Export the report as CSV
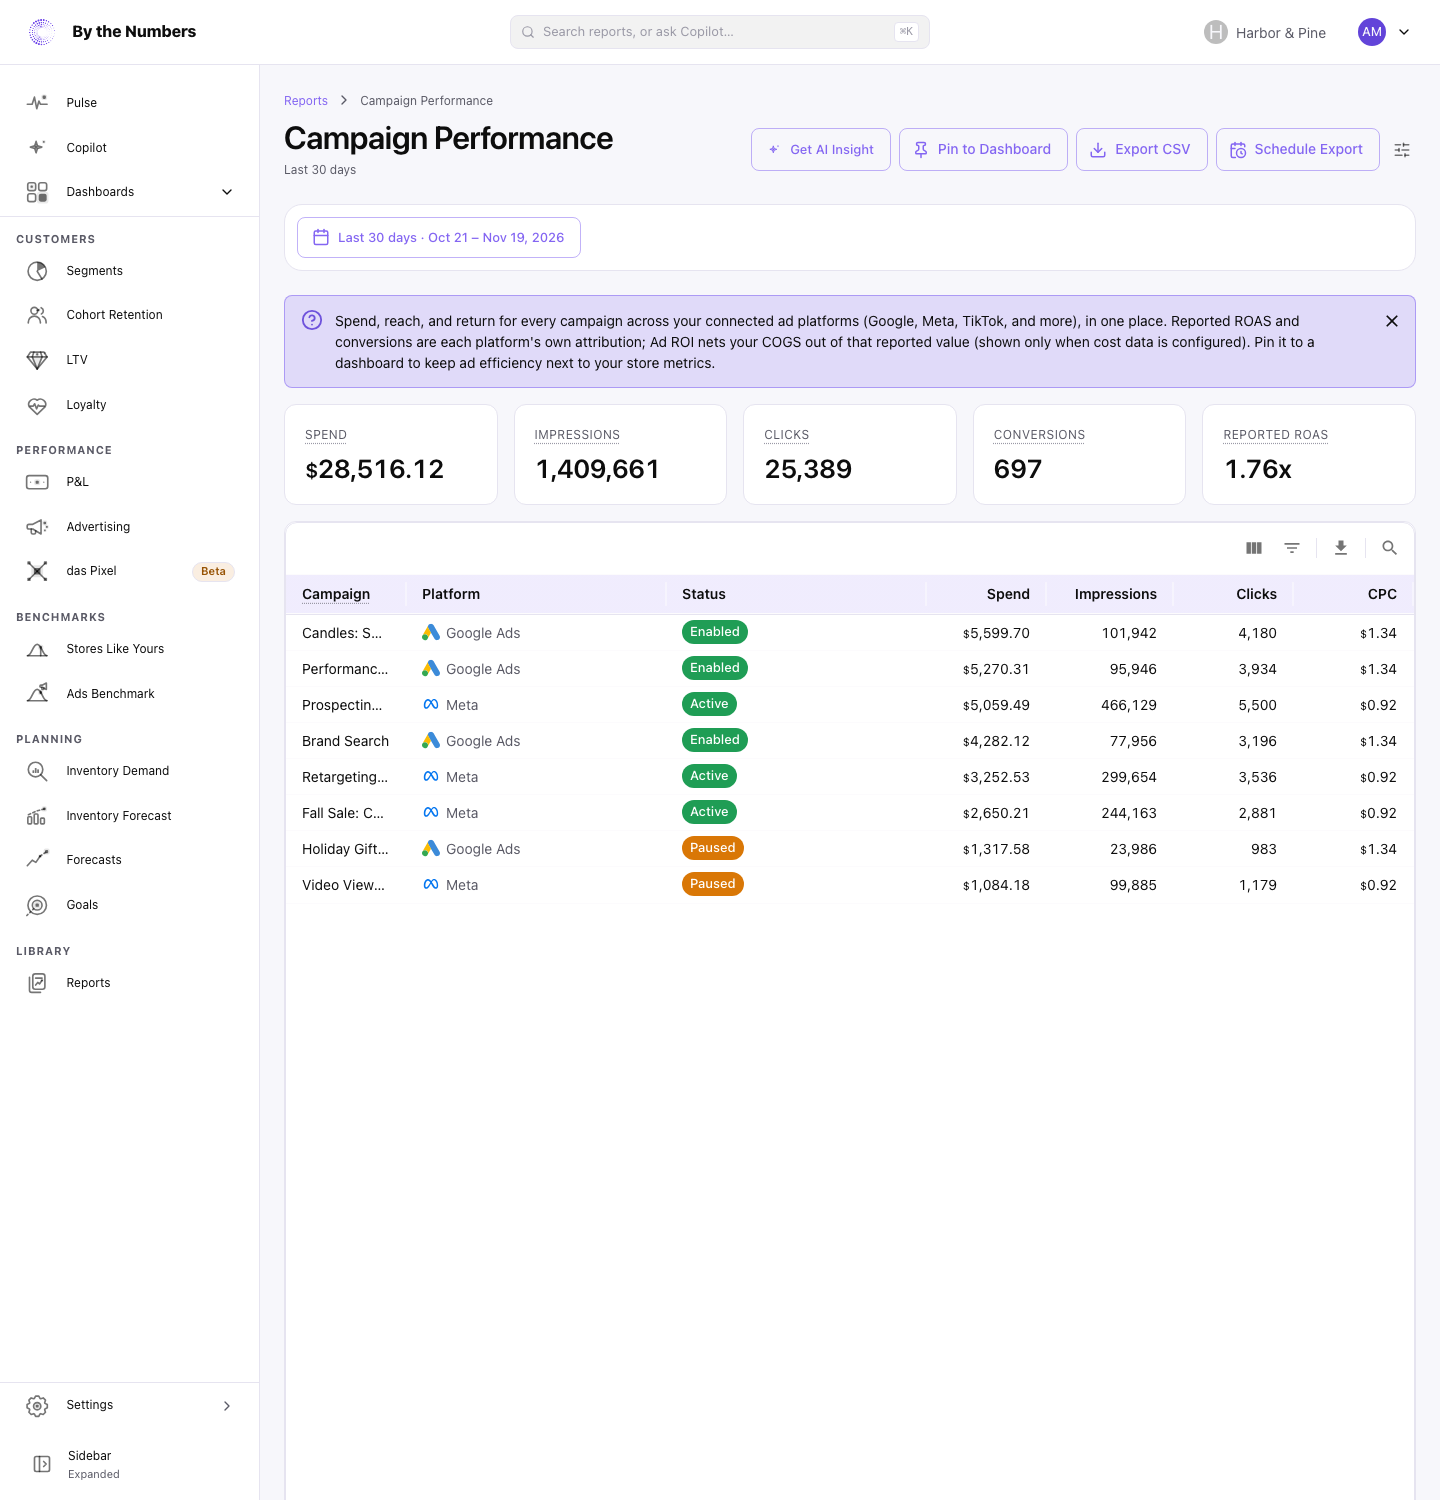1440x1500 pixels. pos(1142,149)
